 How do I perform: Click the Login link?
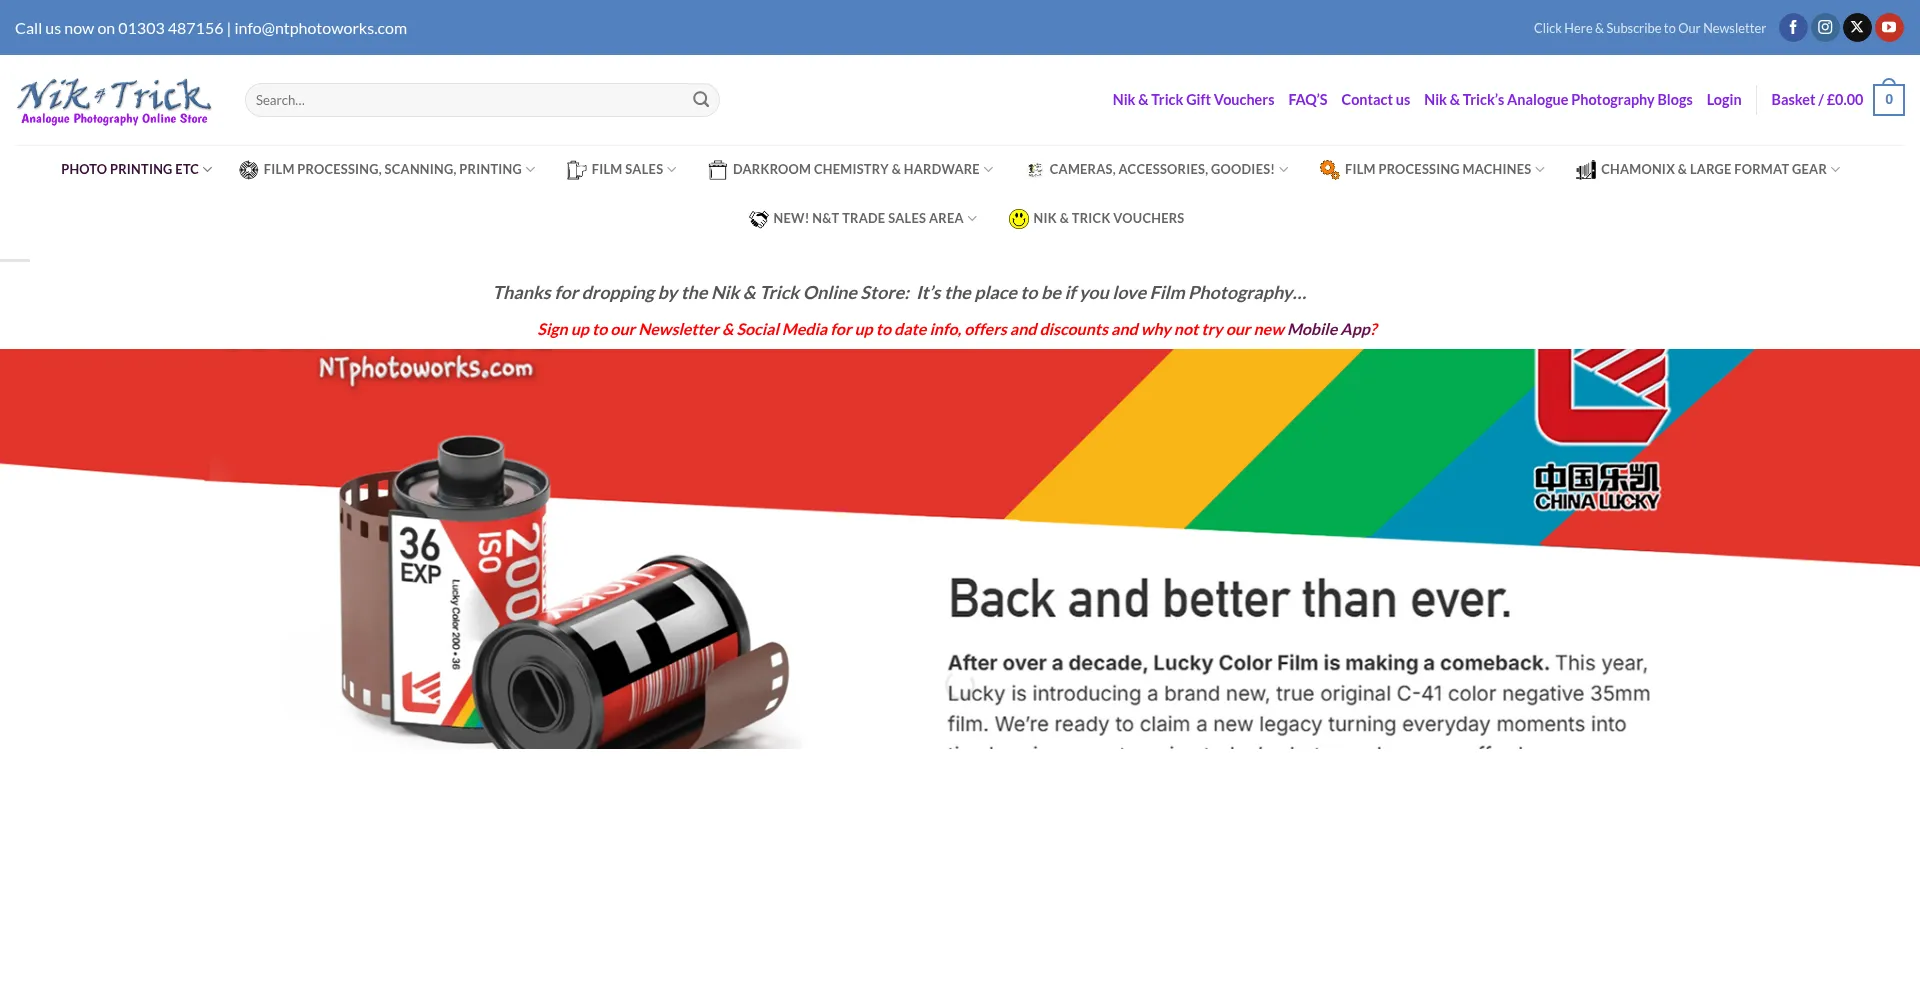[x=1723, y=100]
